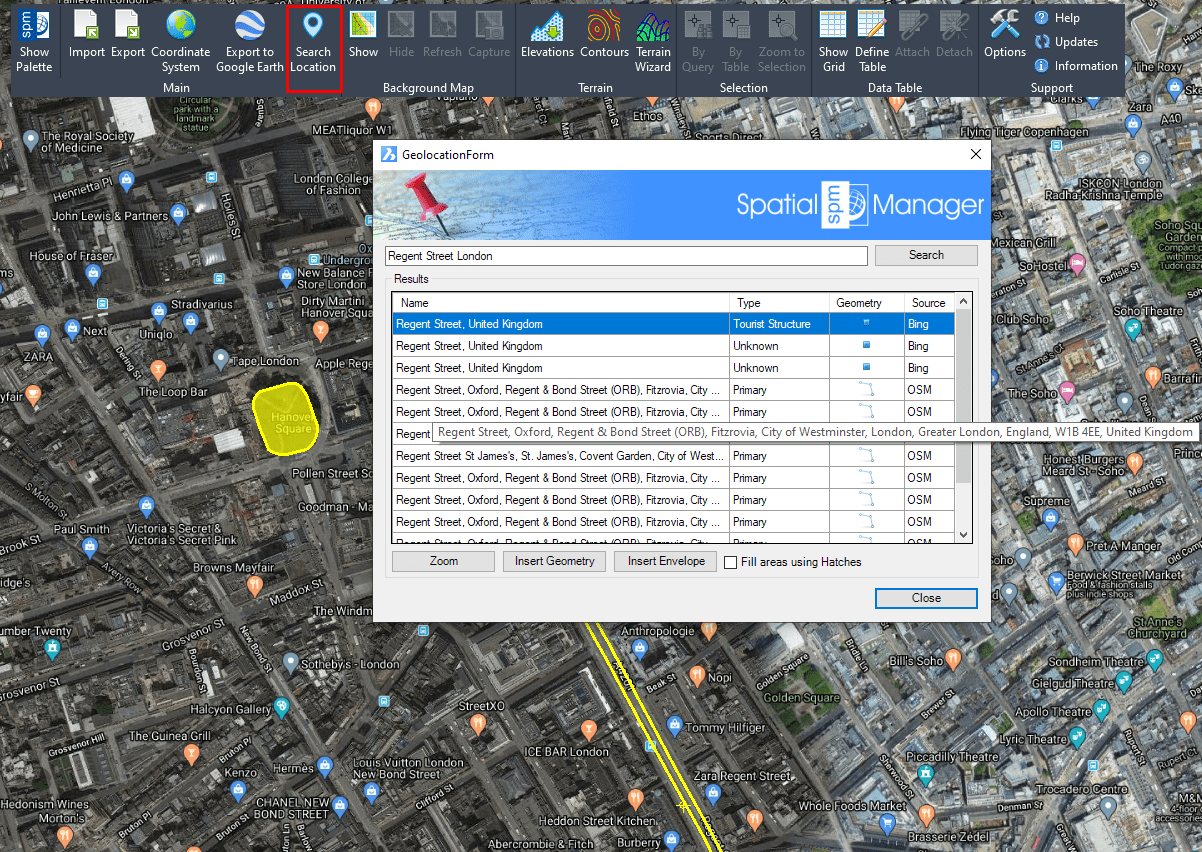
Task: Capture the background map image
Action: (489, 36)
